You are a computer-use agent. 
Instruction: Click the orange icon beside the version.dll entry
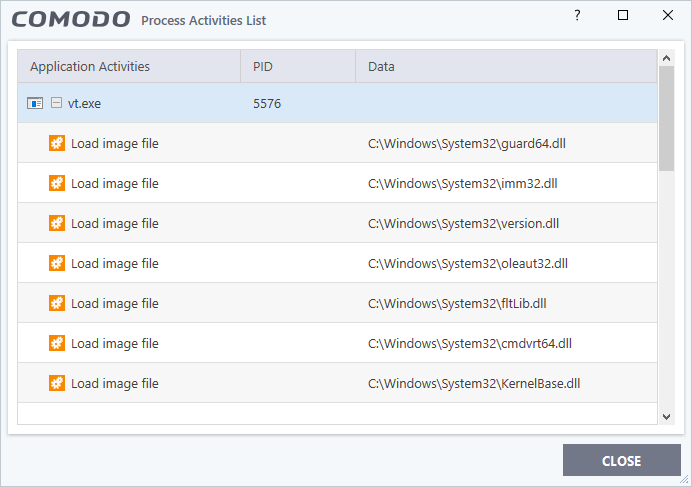click(x=57, y=223)
